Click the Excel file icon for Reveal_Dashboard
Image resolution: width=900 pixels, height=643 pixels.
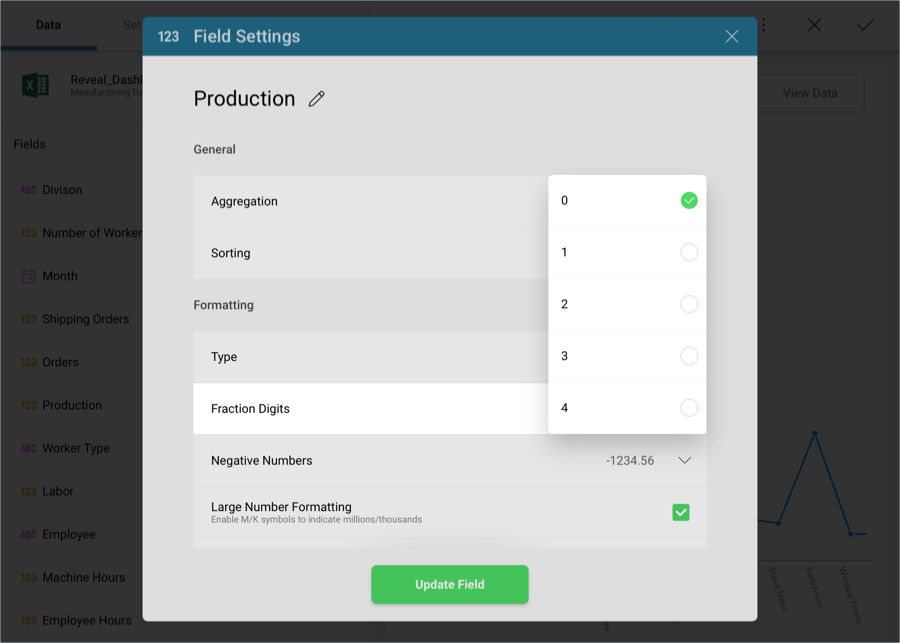click(36, 85)
